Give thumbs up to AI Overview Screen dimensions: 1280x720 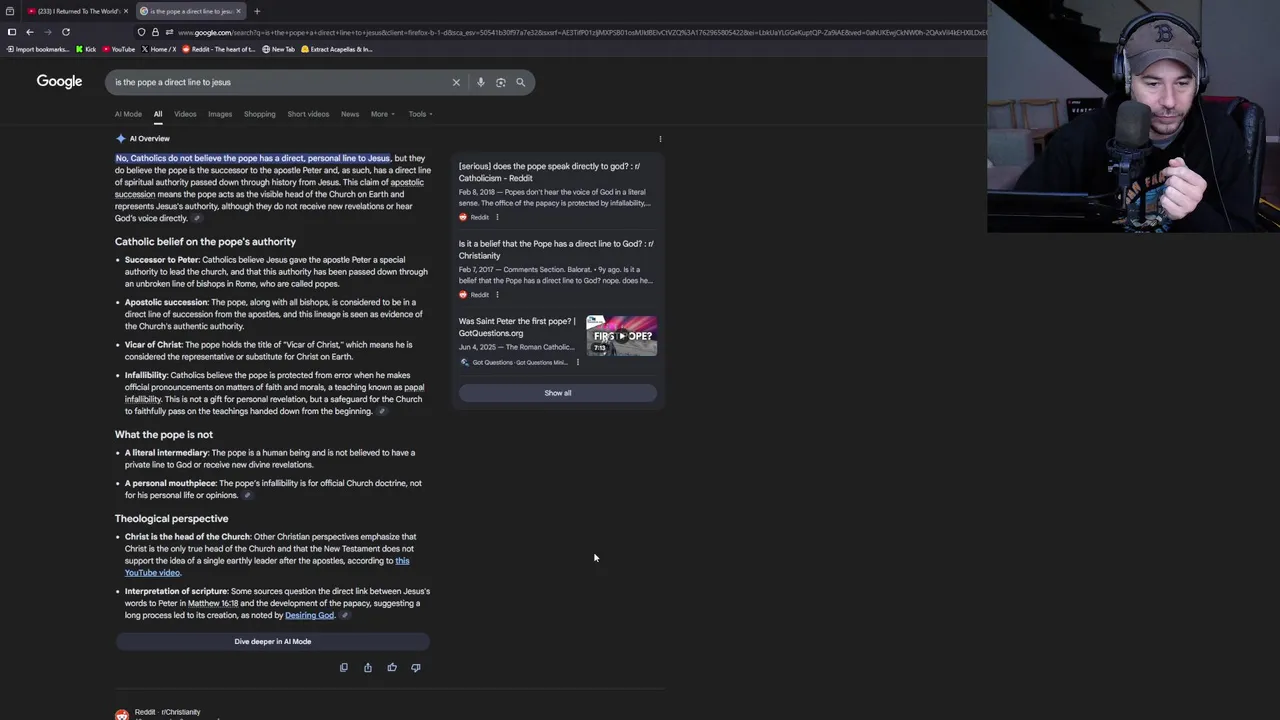point(392,667)
